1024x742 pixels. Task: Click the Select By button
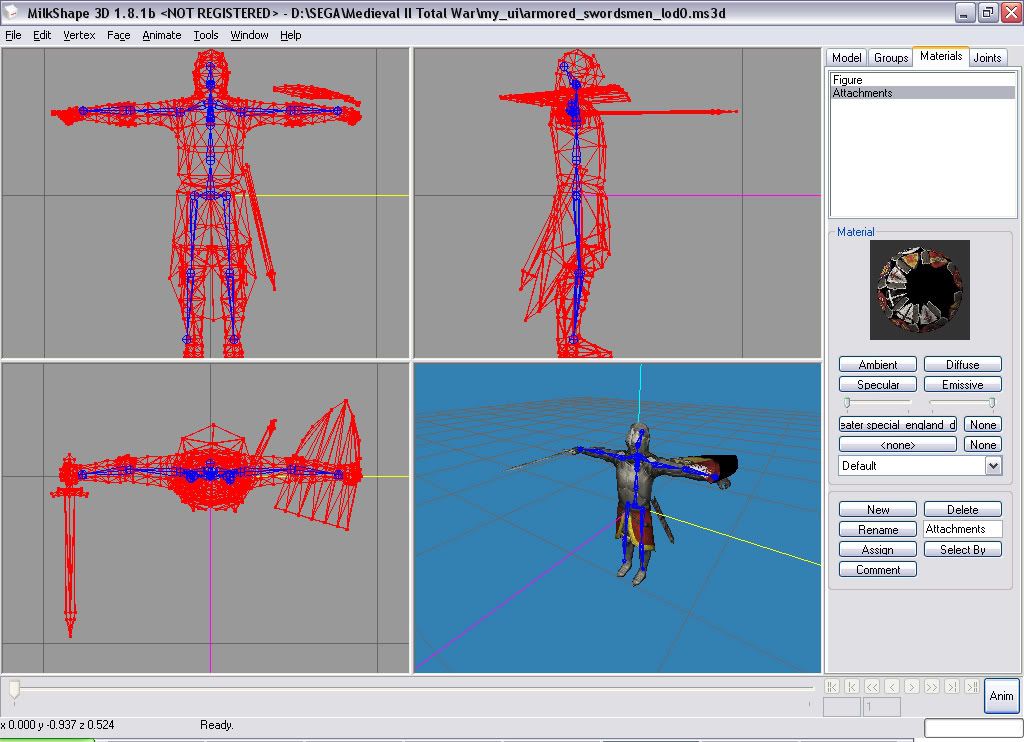[x=963, y=550]
